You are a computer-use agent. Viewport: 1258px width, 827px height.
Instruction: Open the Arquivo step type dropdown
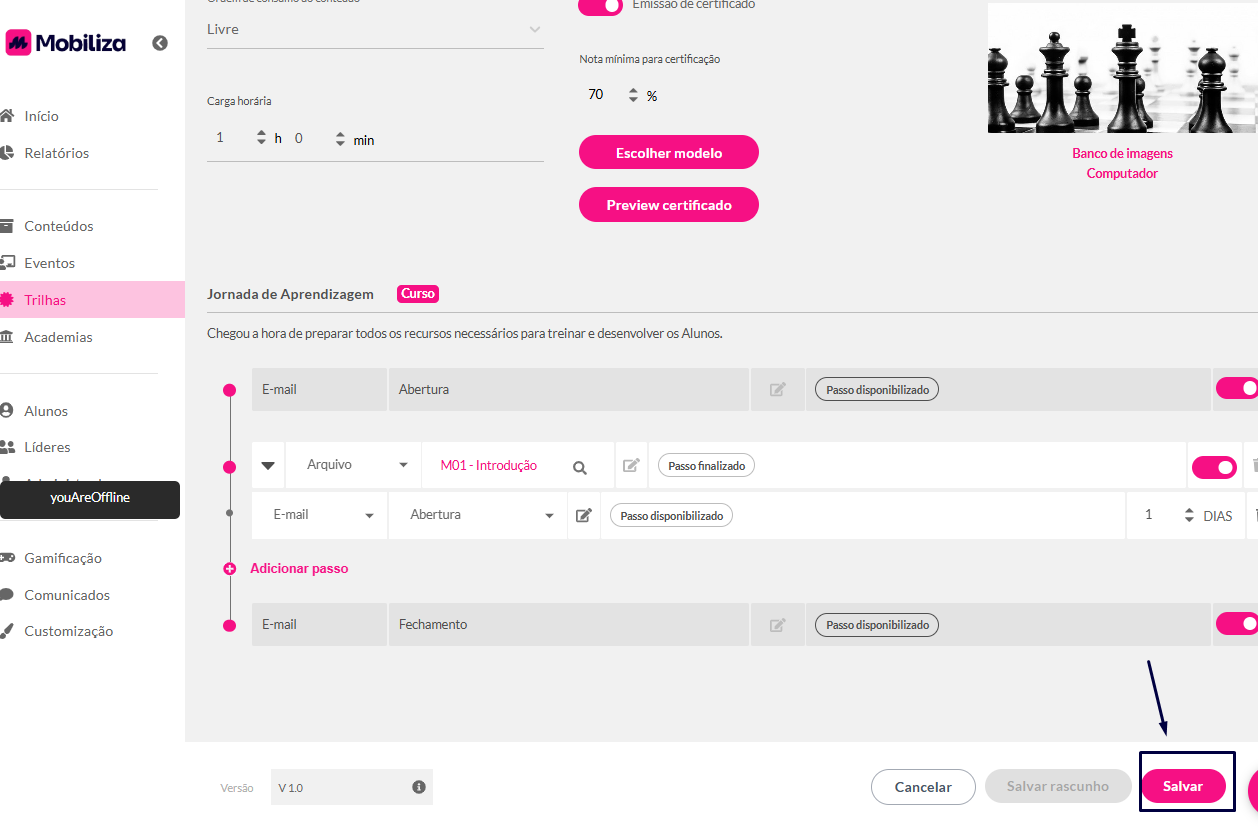click(x=354, y=465)
